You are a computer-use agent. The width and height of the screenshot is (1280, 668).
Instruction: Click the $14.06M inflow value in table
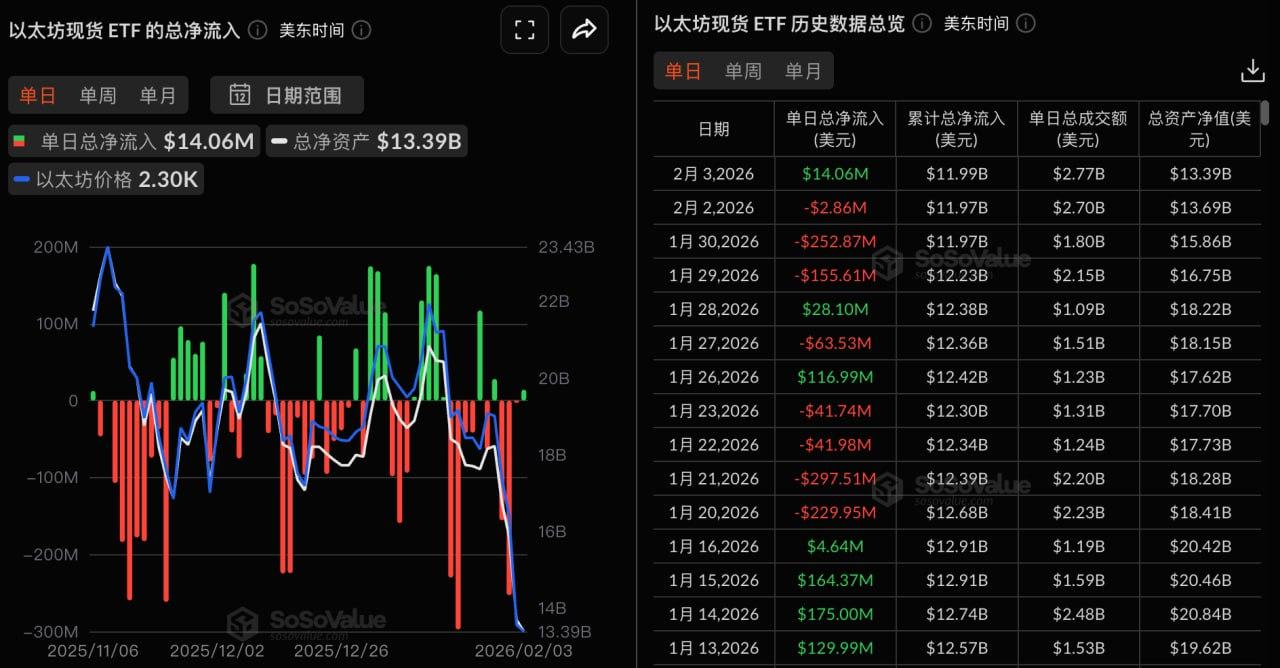pos(835,174)
